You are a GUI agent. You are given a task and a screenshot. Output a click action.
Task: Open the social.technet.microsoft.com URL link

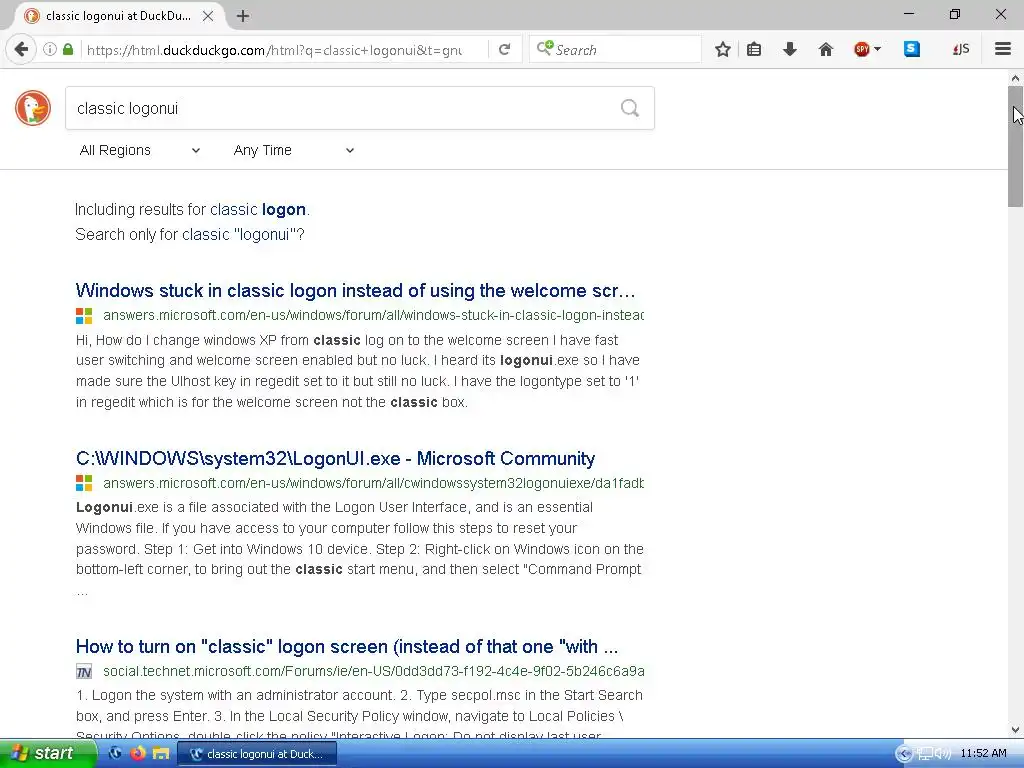(x=374, y=671)
